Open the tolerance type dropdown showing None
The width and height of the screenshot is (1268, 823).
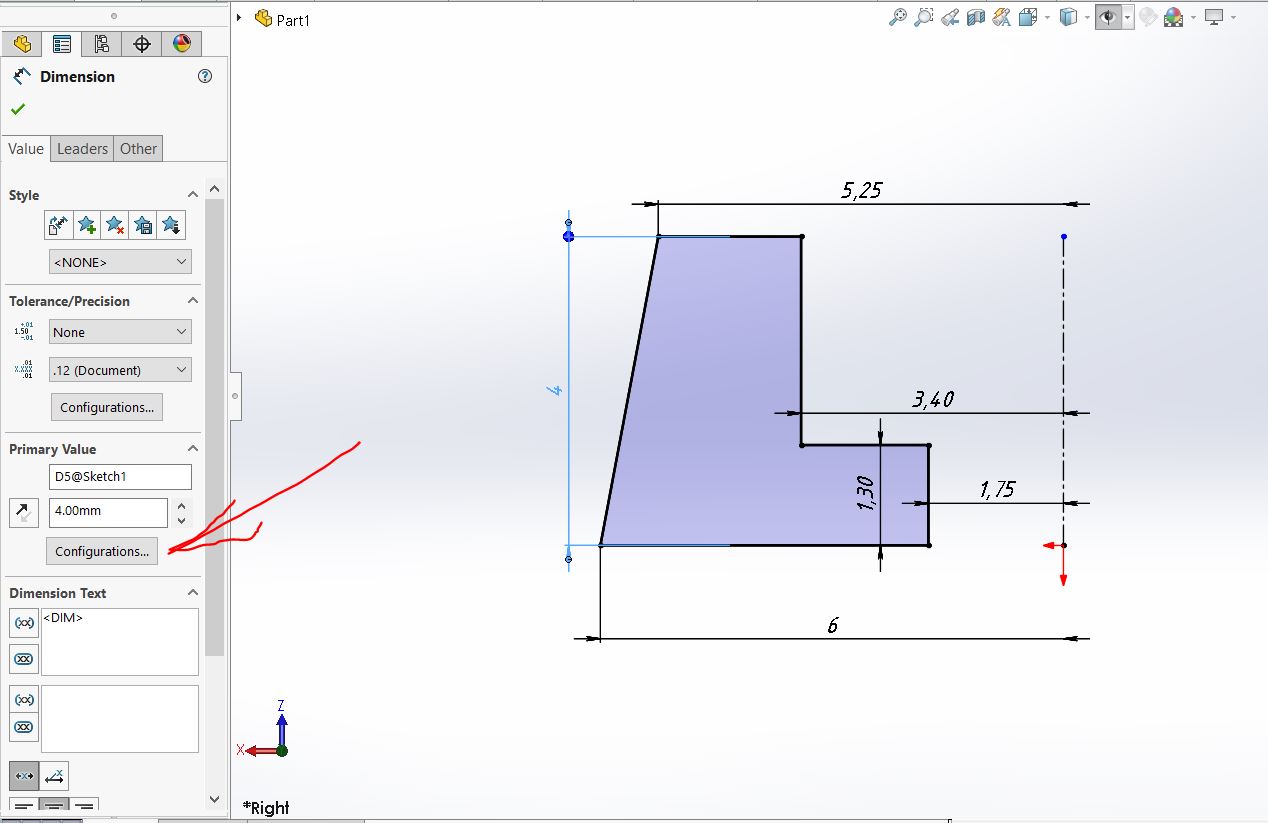click(x=120, y=332)
